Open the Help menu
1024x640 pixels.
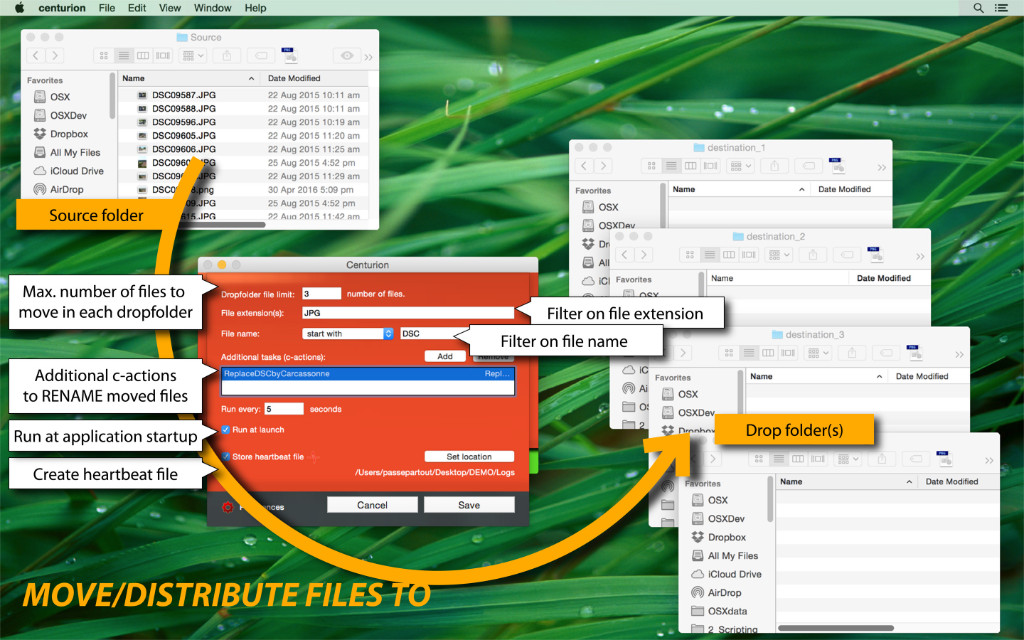pyautogui.click(x=255, y=8)
